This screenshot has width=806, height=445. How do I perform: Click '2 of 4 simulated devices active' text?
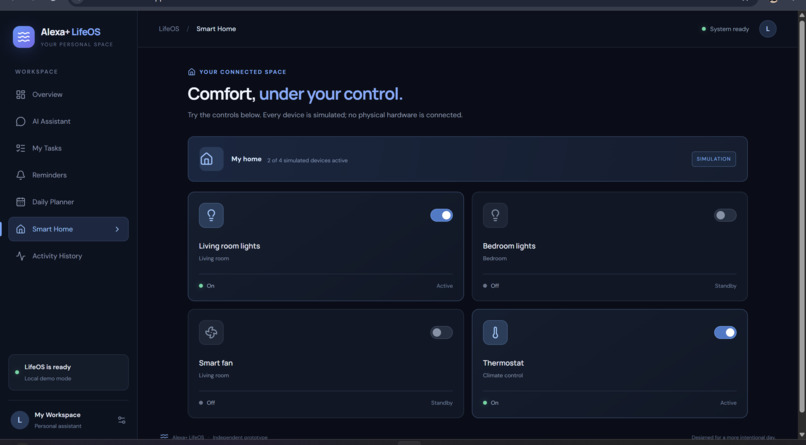307,160
